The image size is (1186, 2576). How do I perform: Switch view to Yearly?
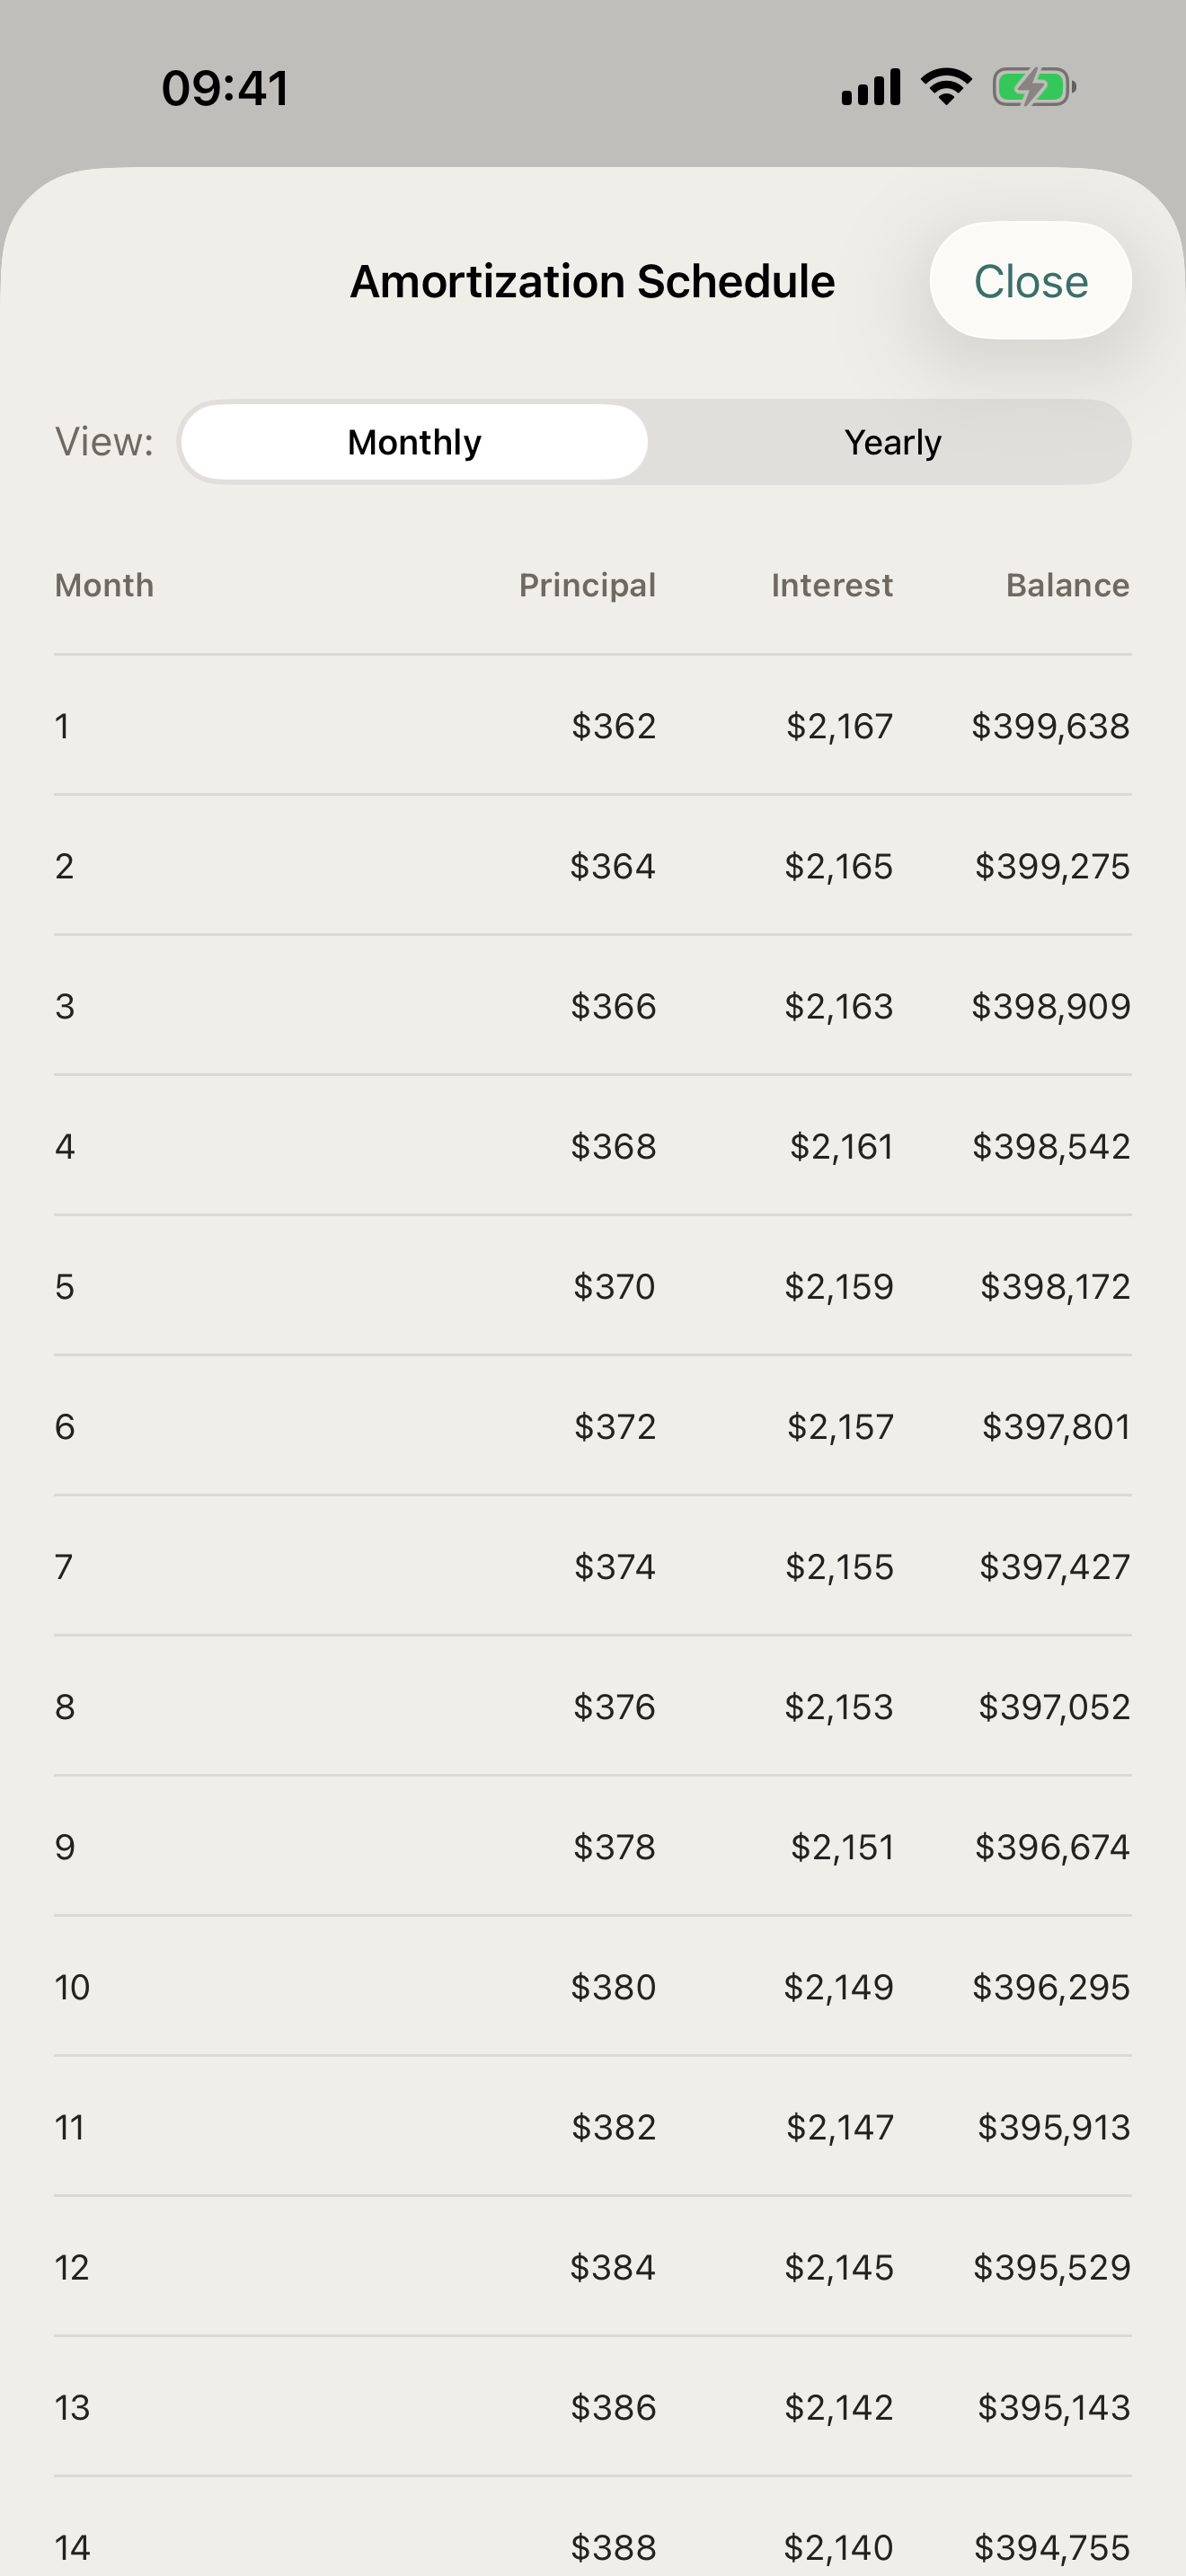coord(892,442)
